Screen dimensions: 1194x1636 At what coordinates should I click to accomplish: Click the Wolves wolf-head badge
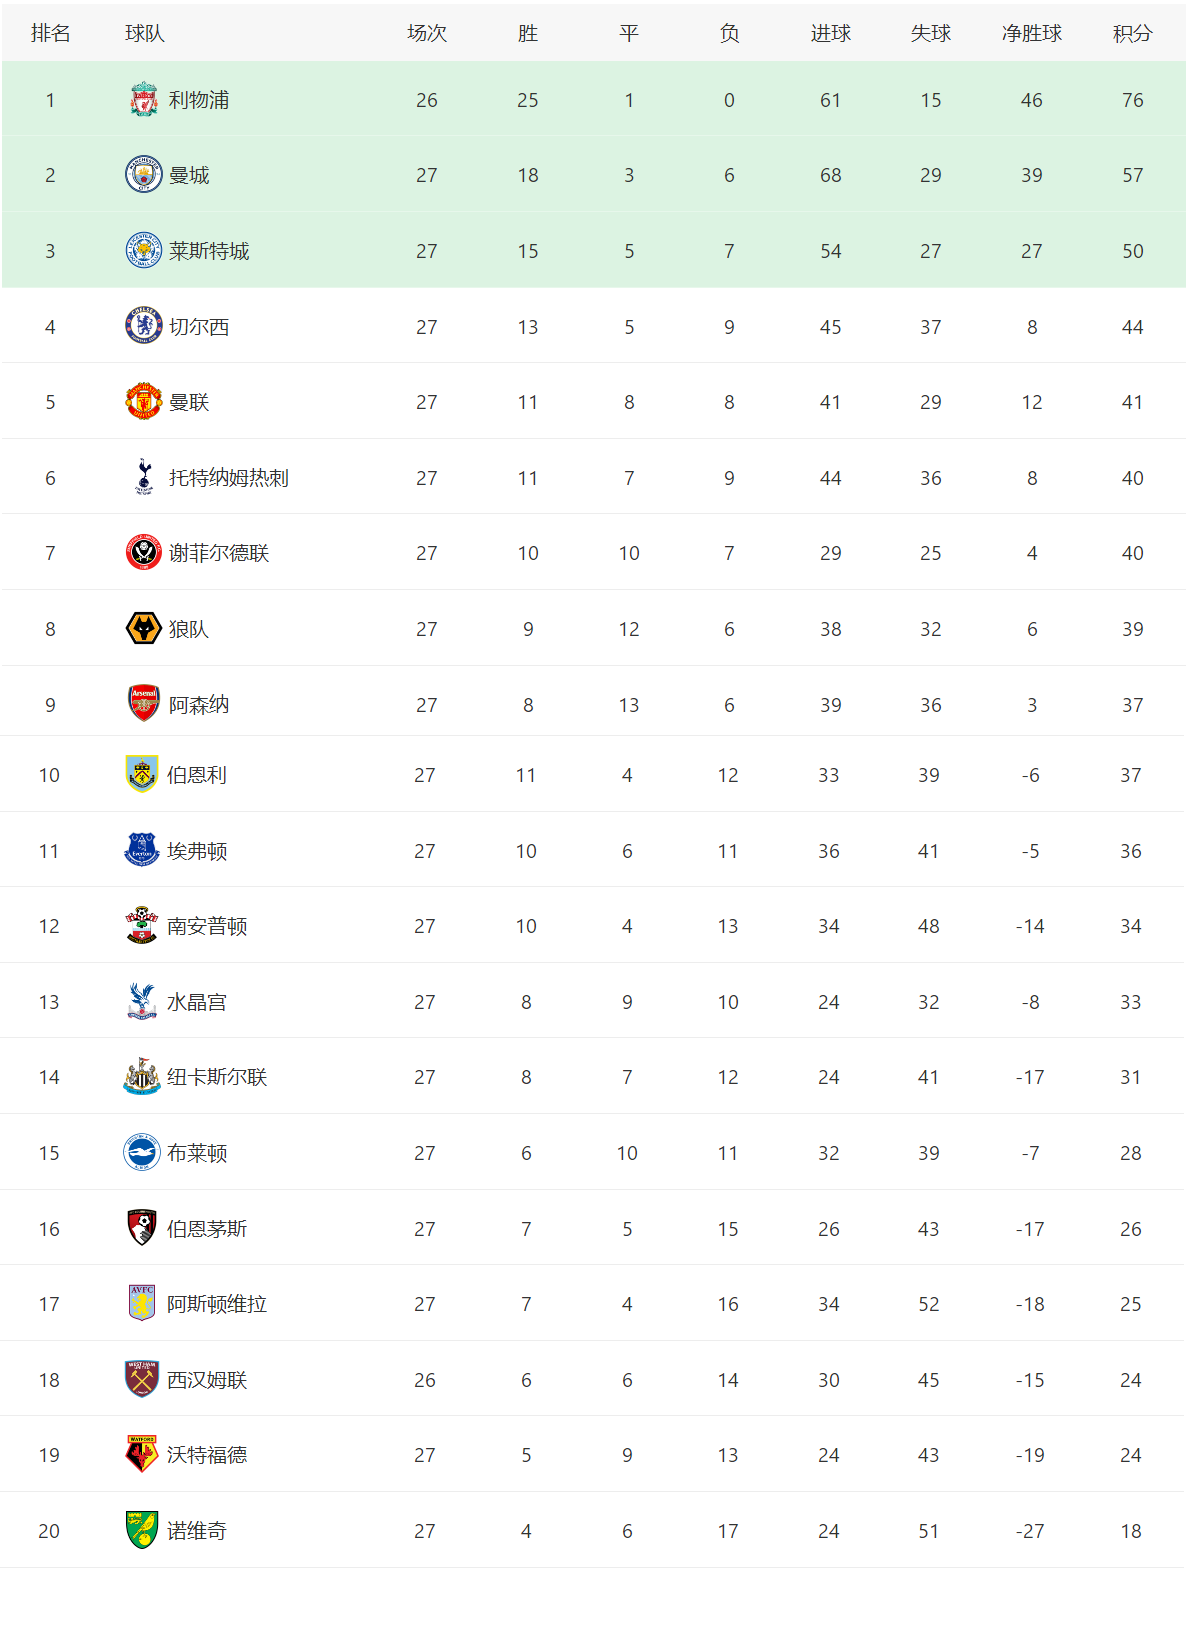[x=144, y=629]
